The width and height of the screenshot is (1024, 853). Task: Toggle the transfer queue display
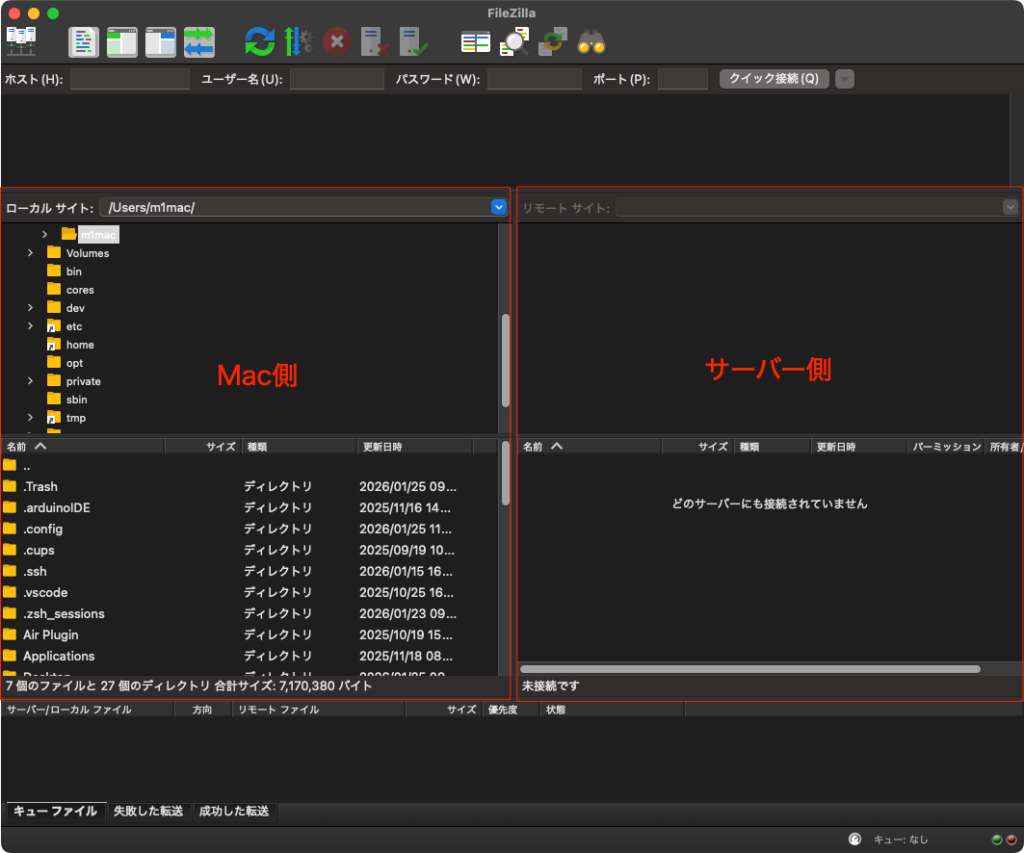pos(199,42)
